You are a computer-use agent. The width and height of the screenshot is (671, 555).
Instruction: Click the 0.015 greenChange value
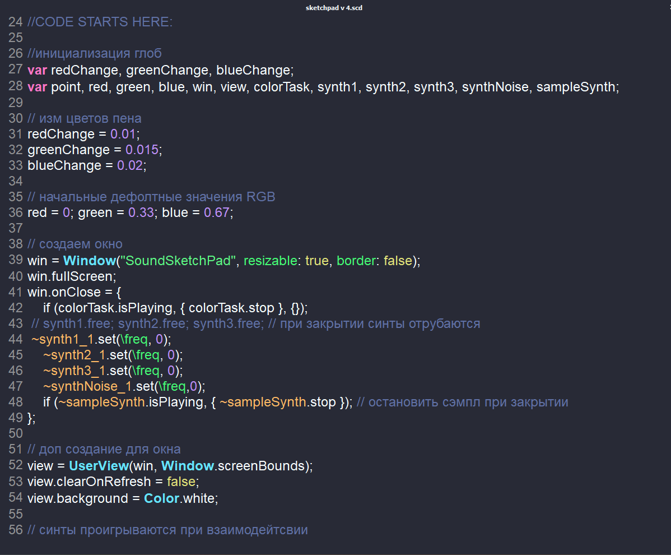(x=143, y=150)
